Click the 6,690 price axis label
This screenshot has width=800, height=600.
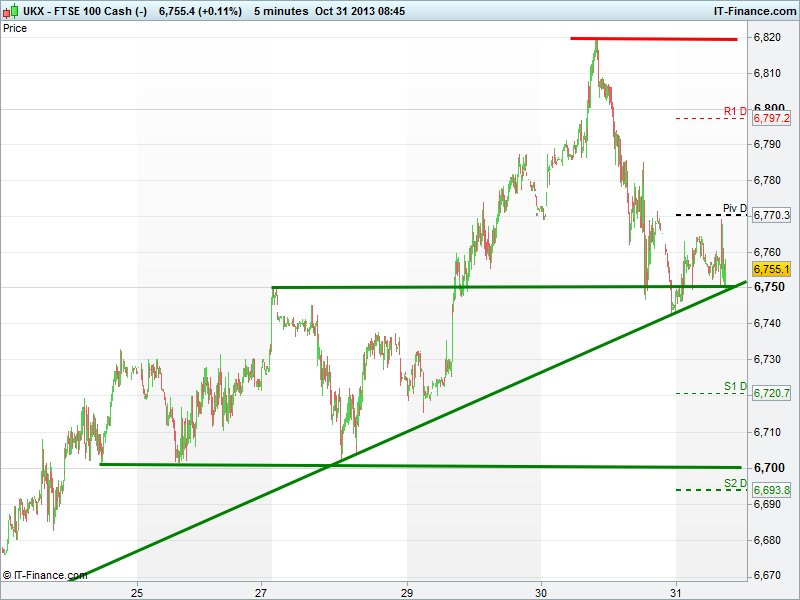[767, 504]
